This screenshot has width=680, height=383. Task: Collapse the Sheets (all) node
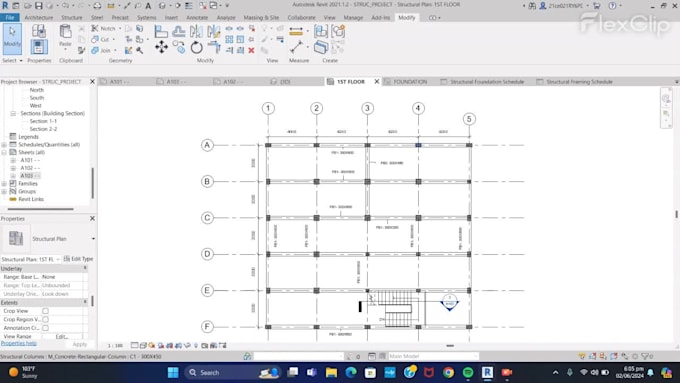4,152
